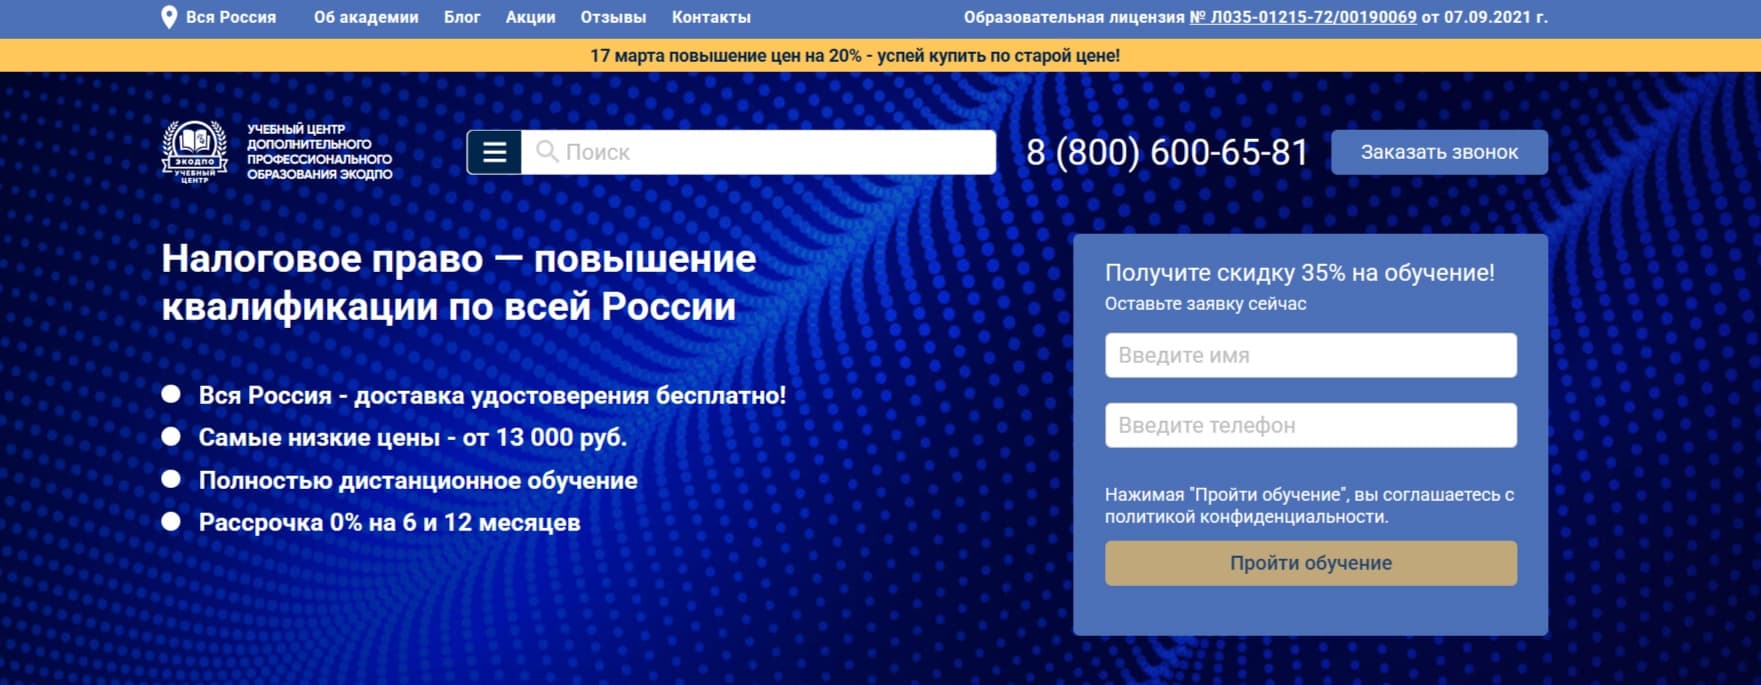
Task: Open the educational license number link
Action: tap(1302, 17)
